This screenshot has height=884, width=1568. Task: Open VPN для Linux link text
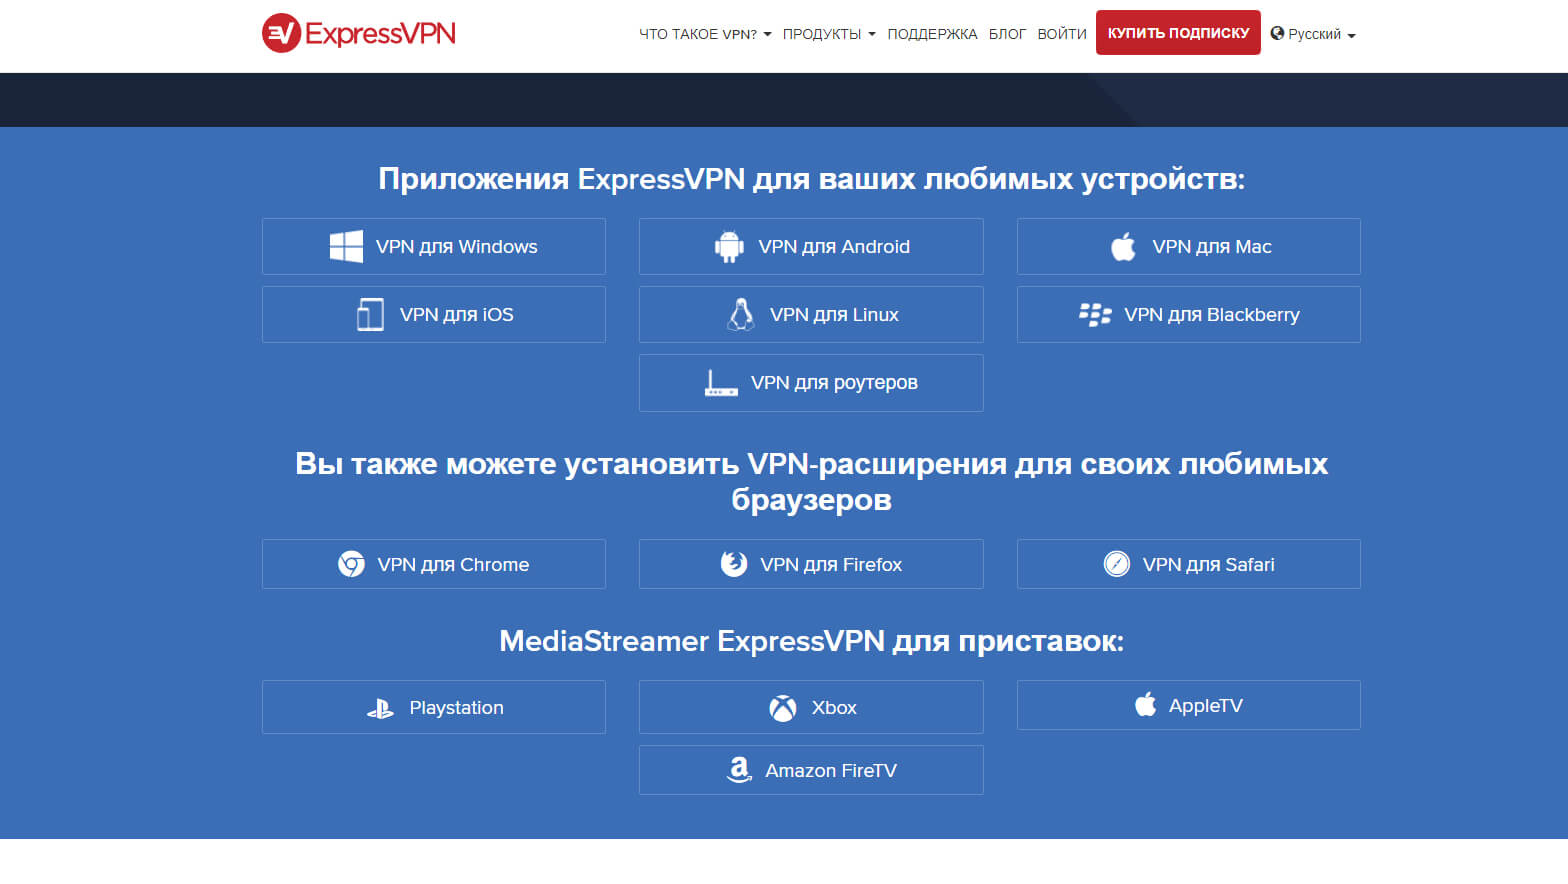pos(834,314)
